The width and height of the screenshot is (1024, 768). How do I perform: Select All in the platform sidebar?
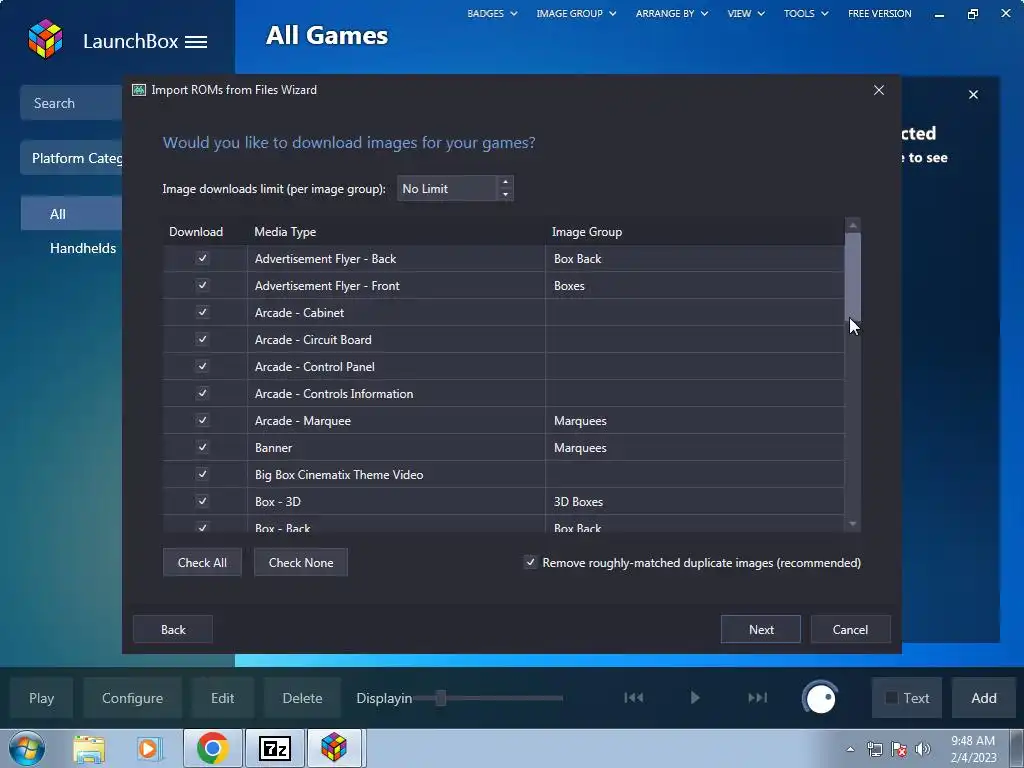pyautogui.click(x=72, y=214)
